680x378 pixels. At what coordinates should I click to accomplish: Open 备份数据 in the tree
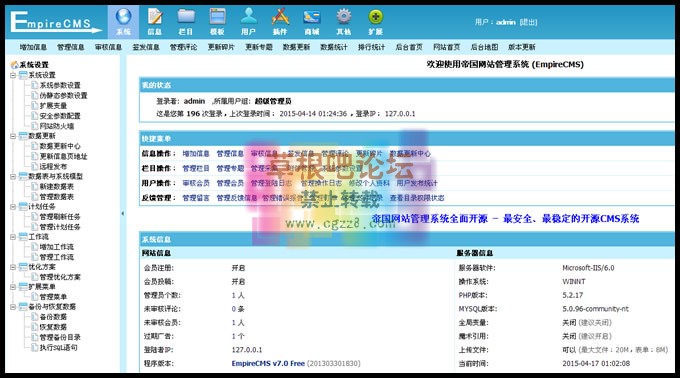pos(53,317)
